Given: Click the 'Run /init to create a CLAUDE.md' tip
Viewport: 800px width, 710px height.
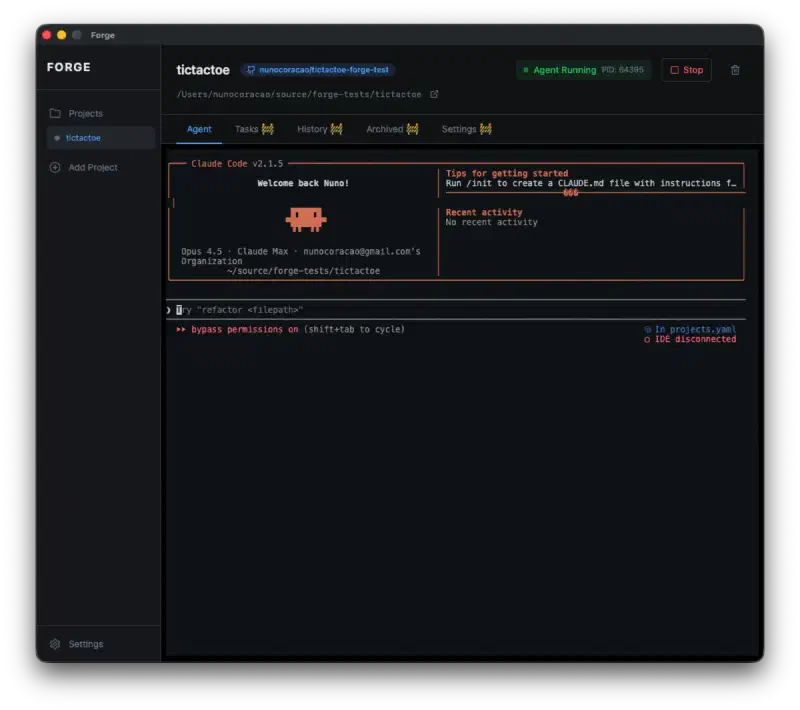Looking at the screenshot, I should tap(591, 183).
